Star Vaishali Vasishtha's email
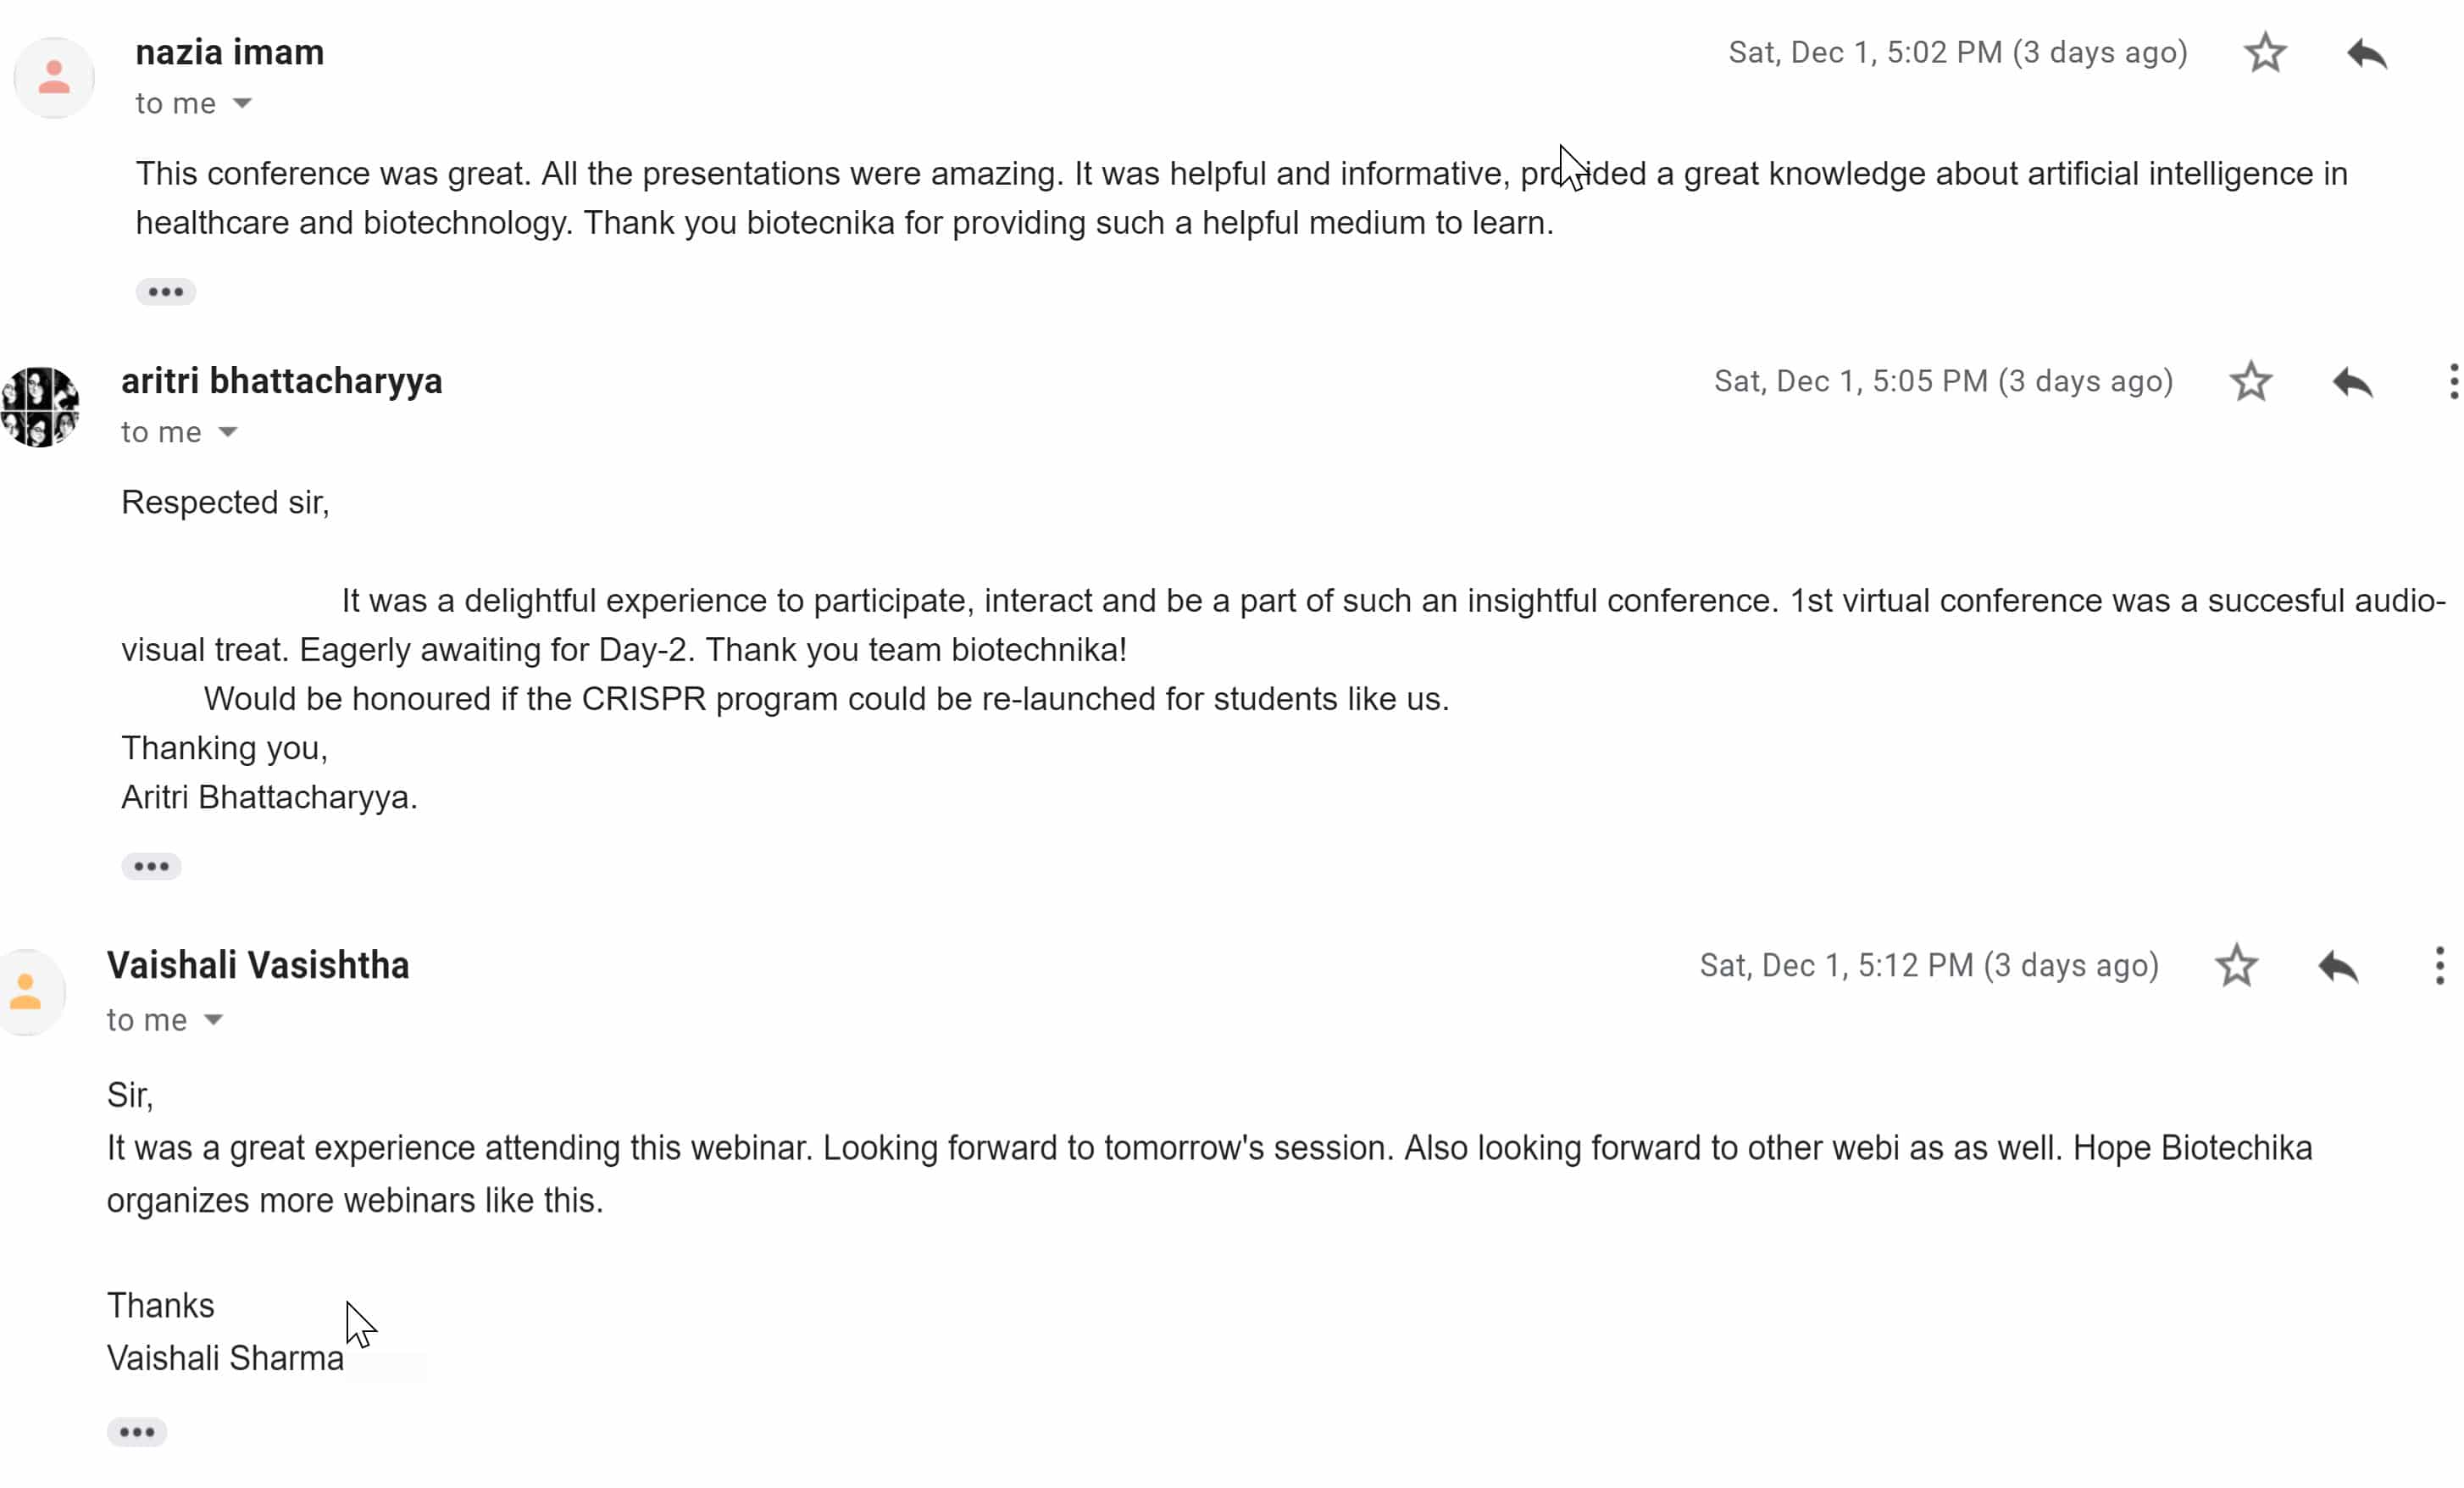 tap(2237, 966)
